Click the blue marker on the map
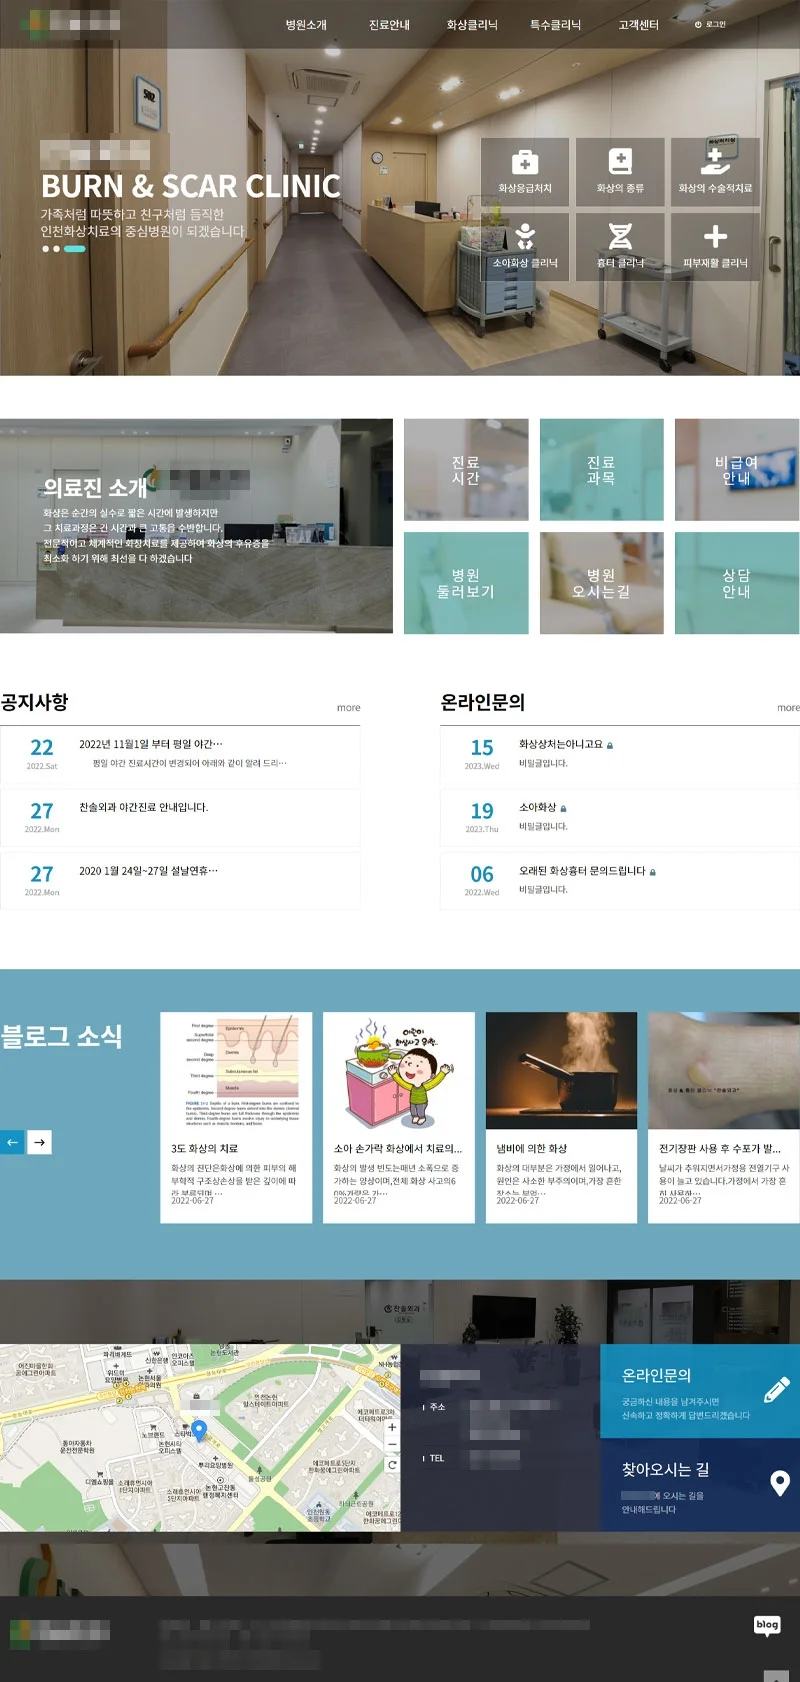 [199, 1431]
